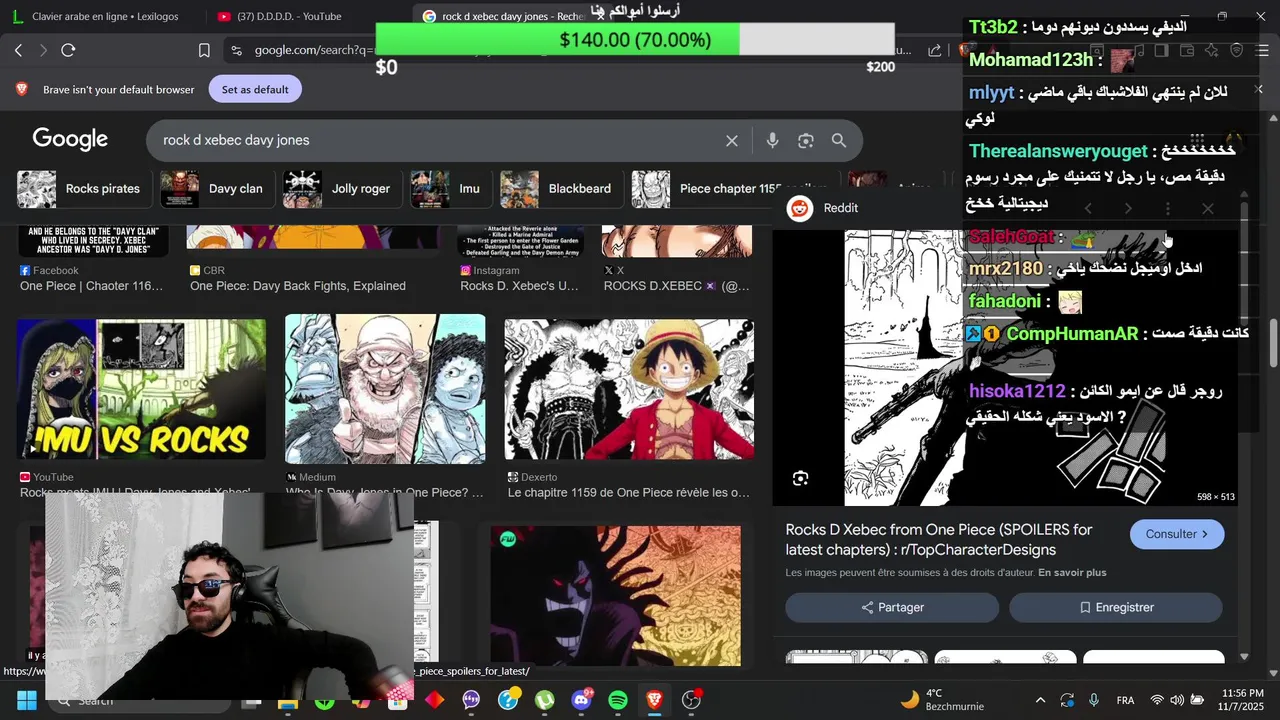Screen dimensions: 1280x720
Task: Open the En savoir plus link
Action: coord(1072,573)
